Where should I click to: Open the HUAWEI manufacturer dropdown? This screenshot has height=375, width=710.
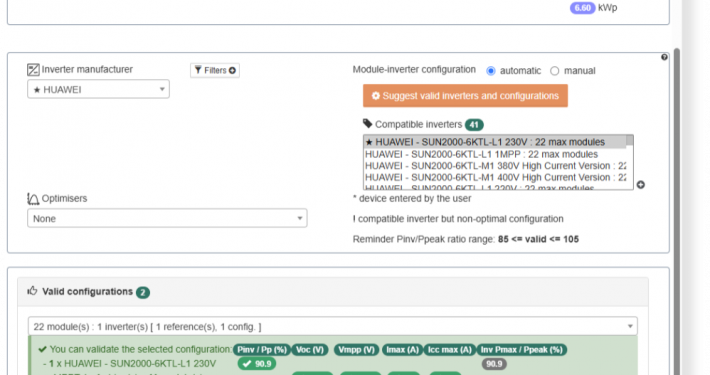tap(98, 89)
